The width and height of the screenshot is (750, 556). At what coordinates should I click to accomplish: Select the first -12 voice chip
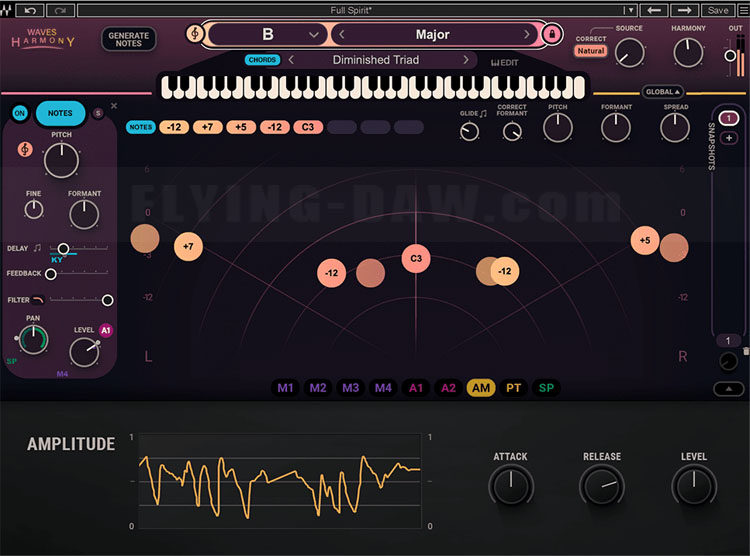point(174,127)
